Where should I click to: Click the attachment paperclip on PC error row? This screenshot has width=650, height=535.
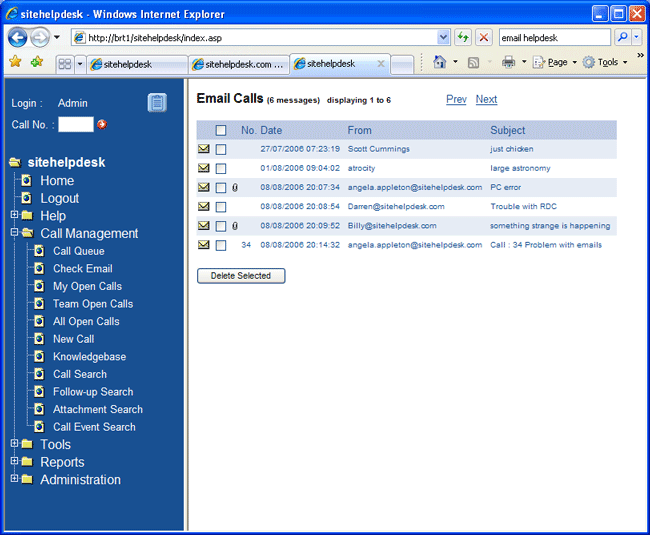[235, 187]
